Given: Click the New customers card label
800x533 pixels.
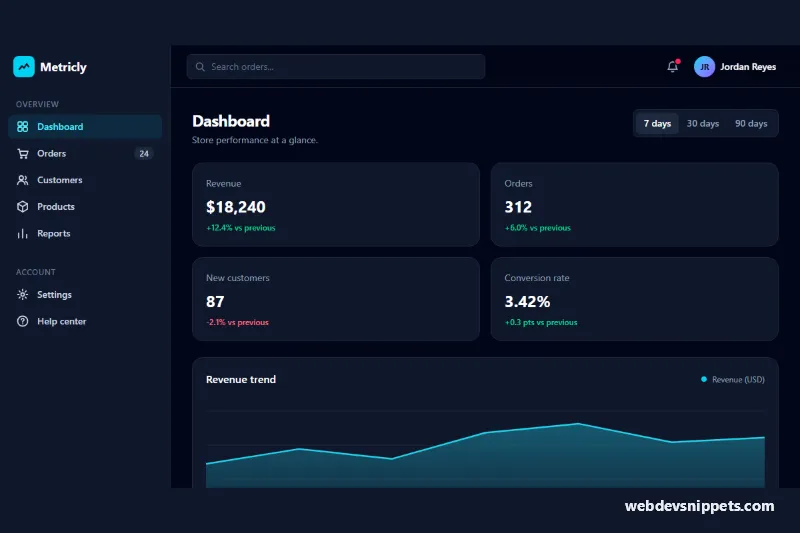Looking at the screenshot, I should click(x=238, y=278).
